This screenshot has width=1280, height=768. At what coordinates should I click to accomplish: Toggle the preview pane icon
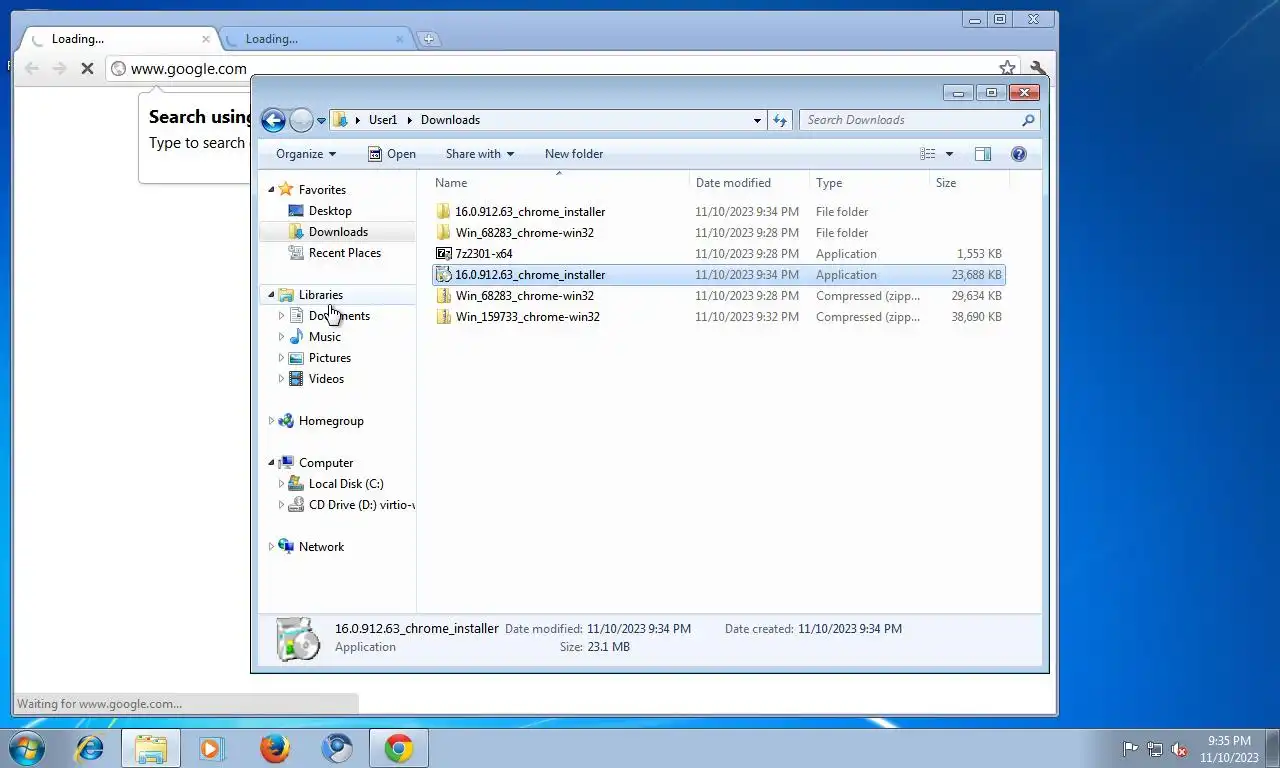(x=983, y=154)
